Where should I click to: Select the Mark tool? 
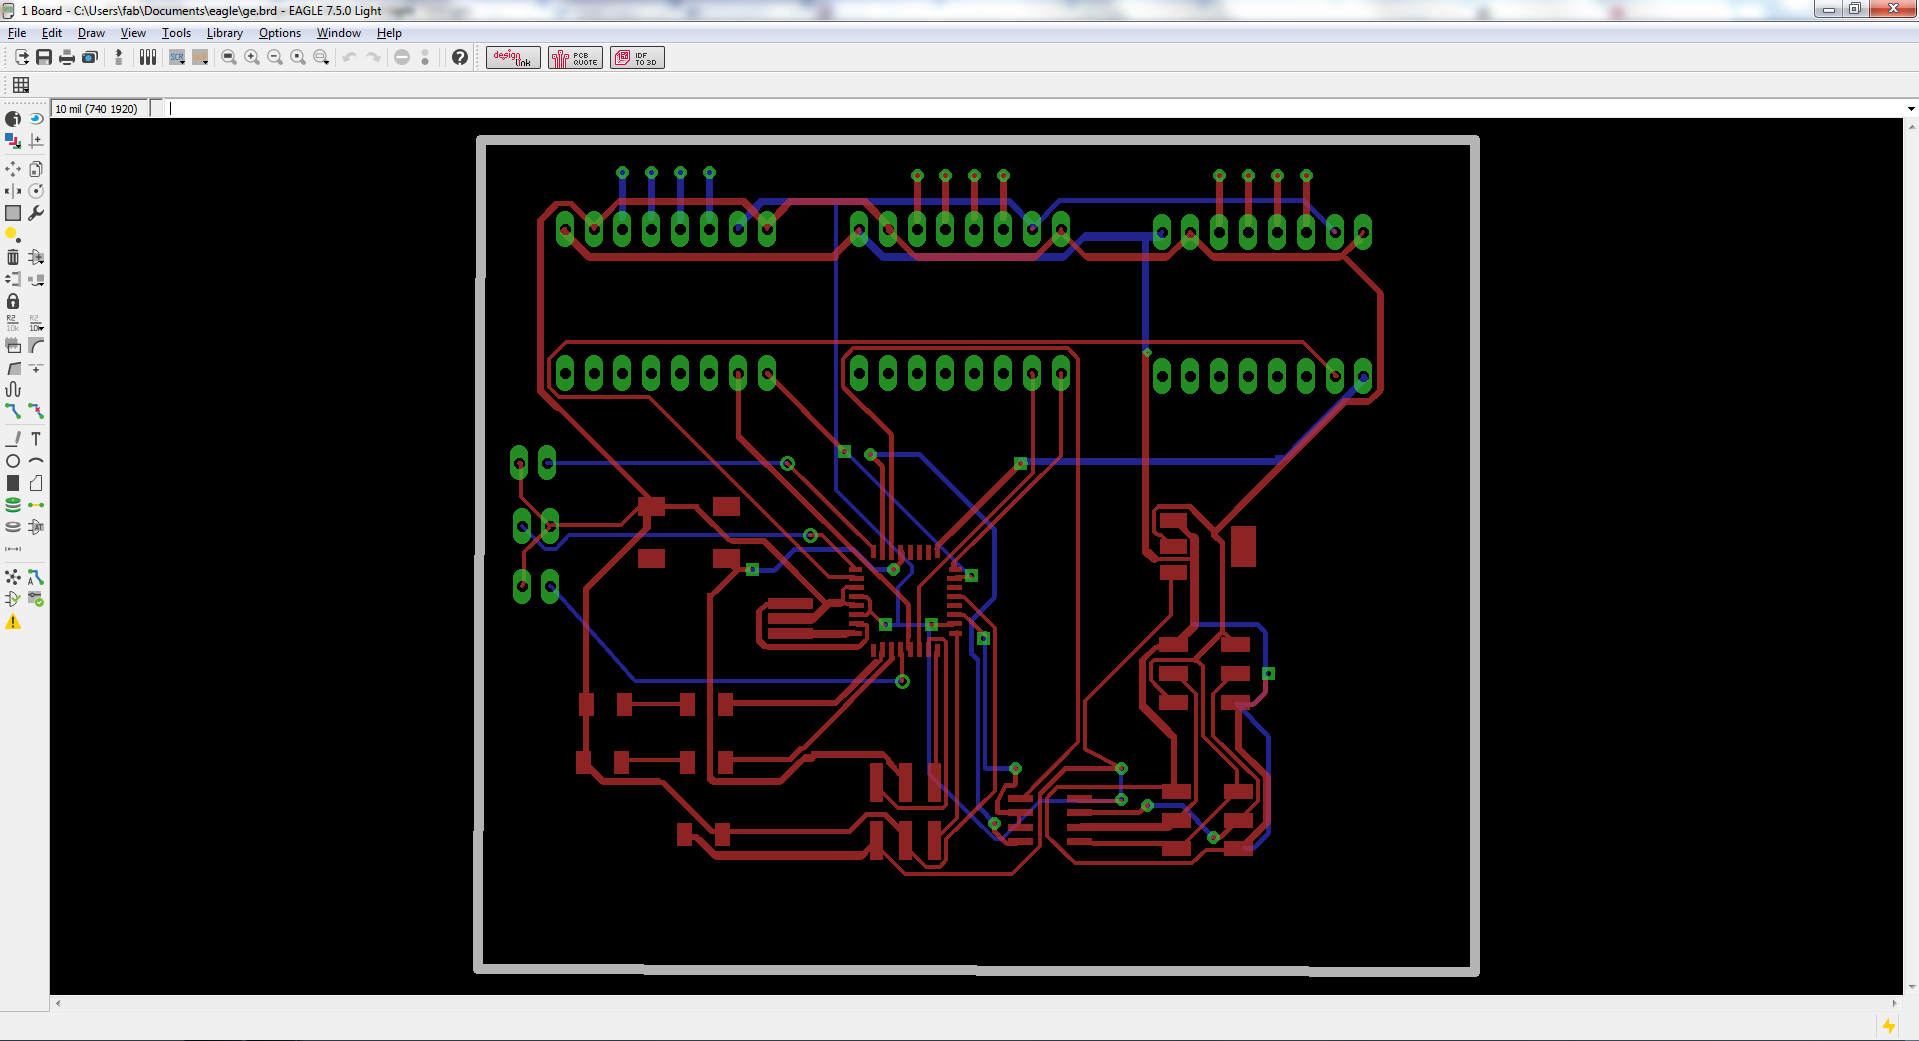click(x=36, y=141)
